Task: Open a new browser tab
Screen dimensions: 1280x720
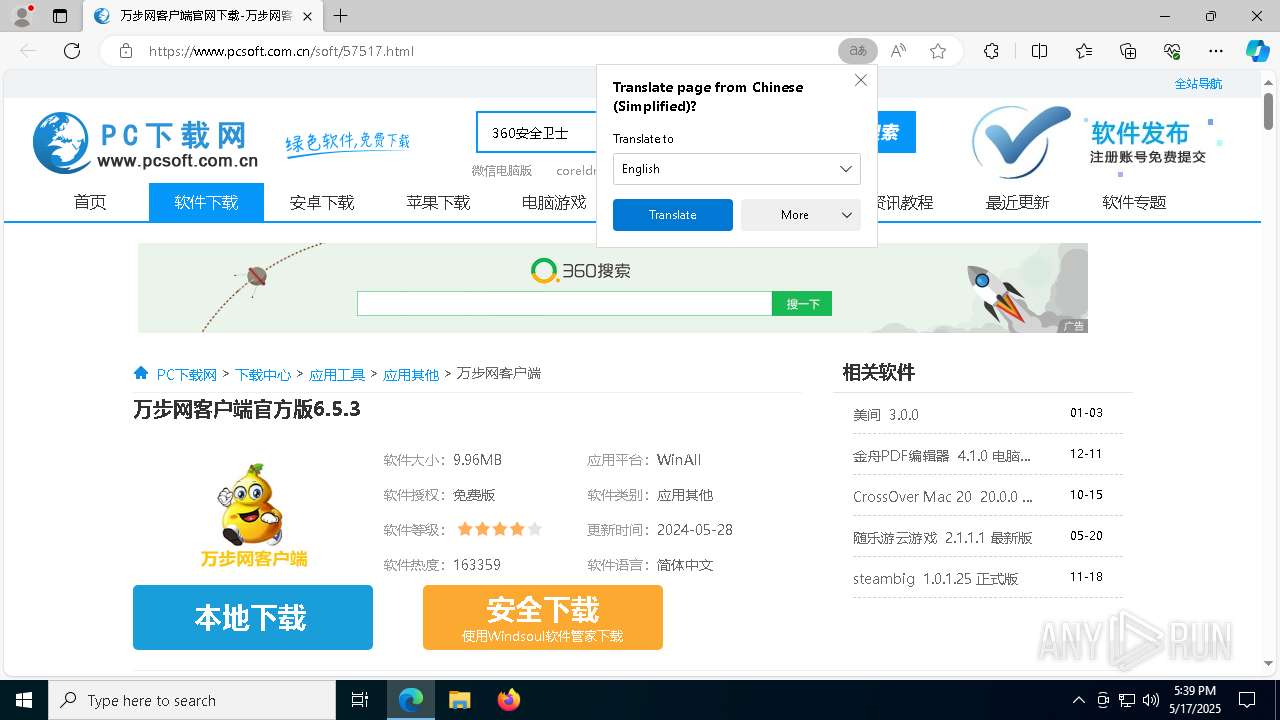Action: pyautogui.click(x=341, y=16)
